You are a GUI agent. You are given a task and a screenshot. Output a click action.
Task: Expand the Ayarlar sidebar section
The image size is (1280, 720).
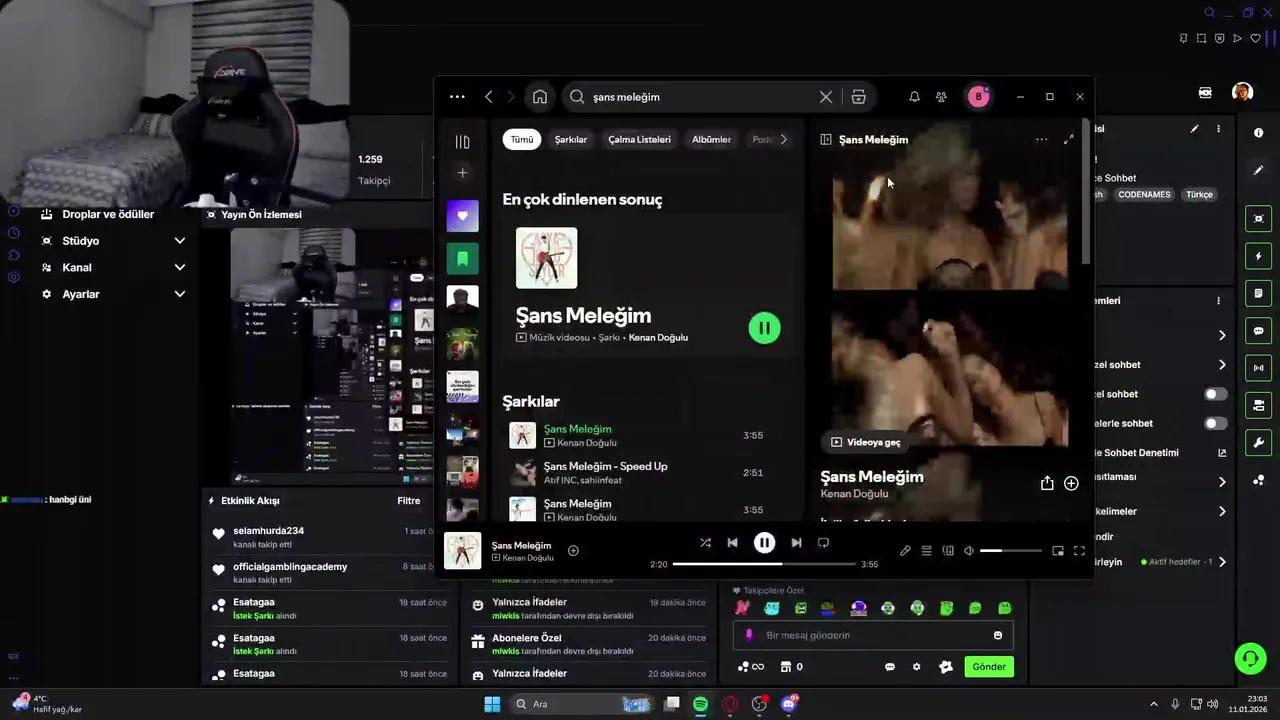[180, 294]
